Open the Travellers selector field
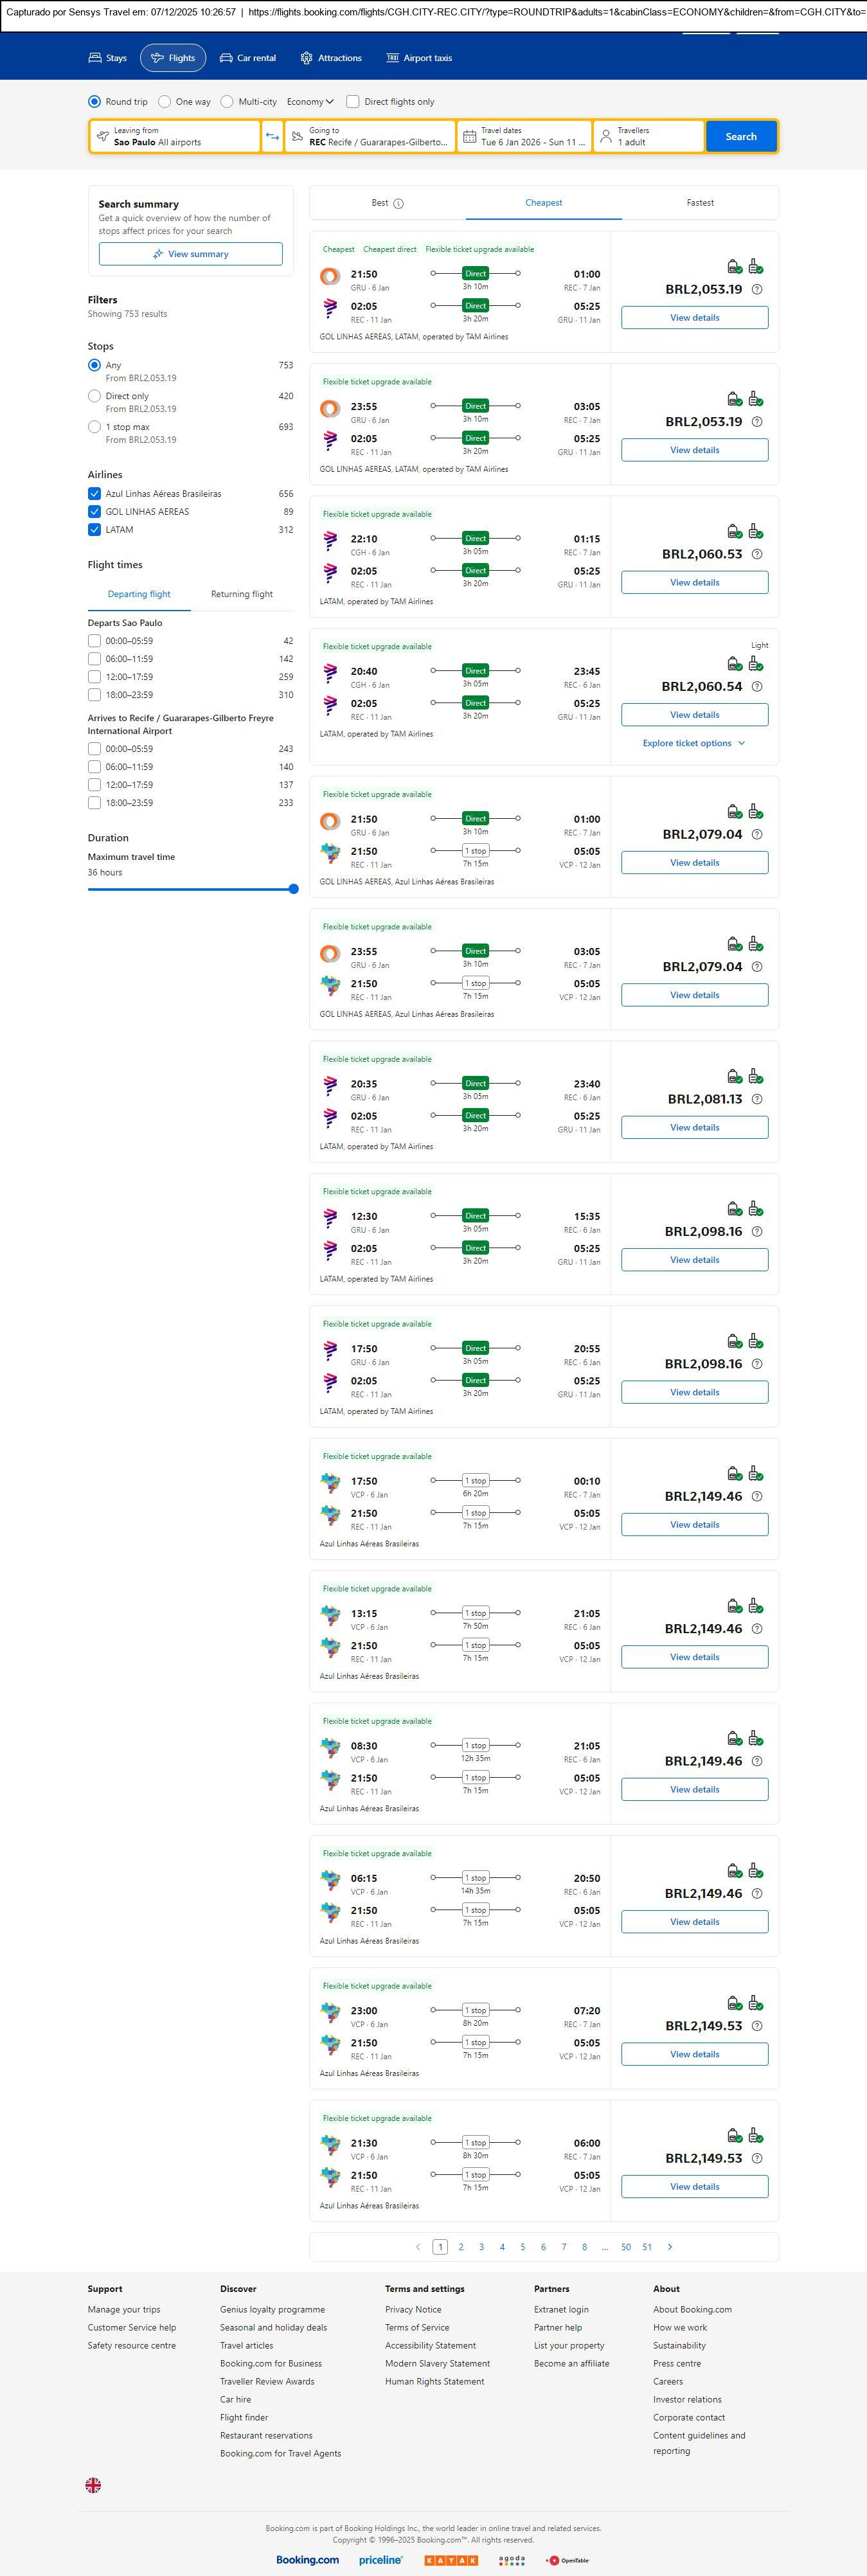The width and height of the screenshot is (867, 2576). pos(648,136)
